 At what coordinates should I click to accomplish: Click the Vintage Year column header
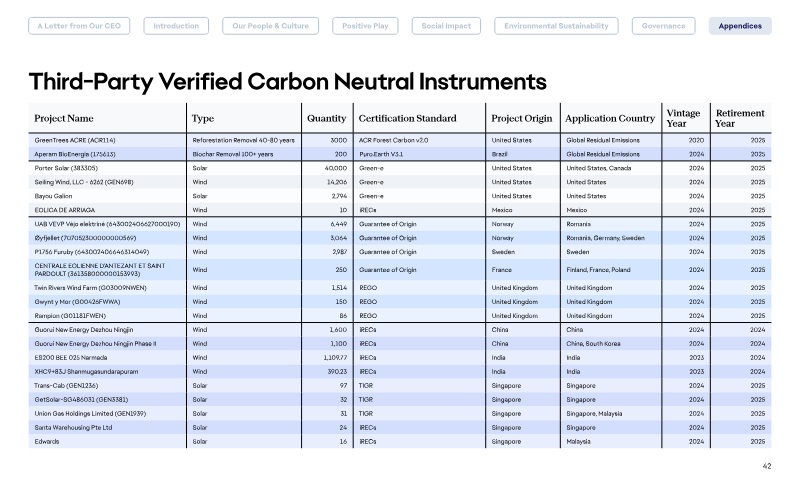click(x=683, y=118)
